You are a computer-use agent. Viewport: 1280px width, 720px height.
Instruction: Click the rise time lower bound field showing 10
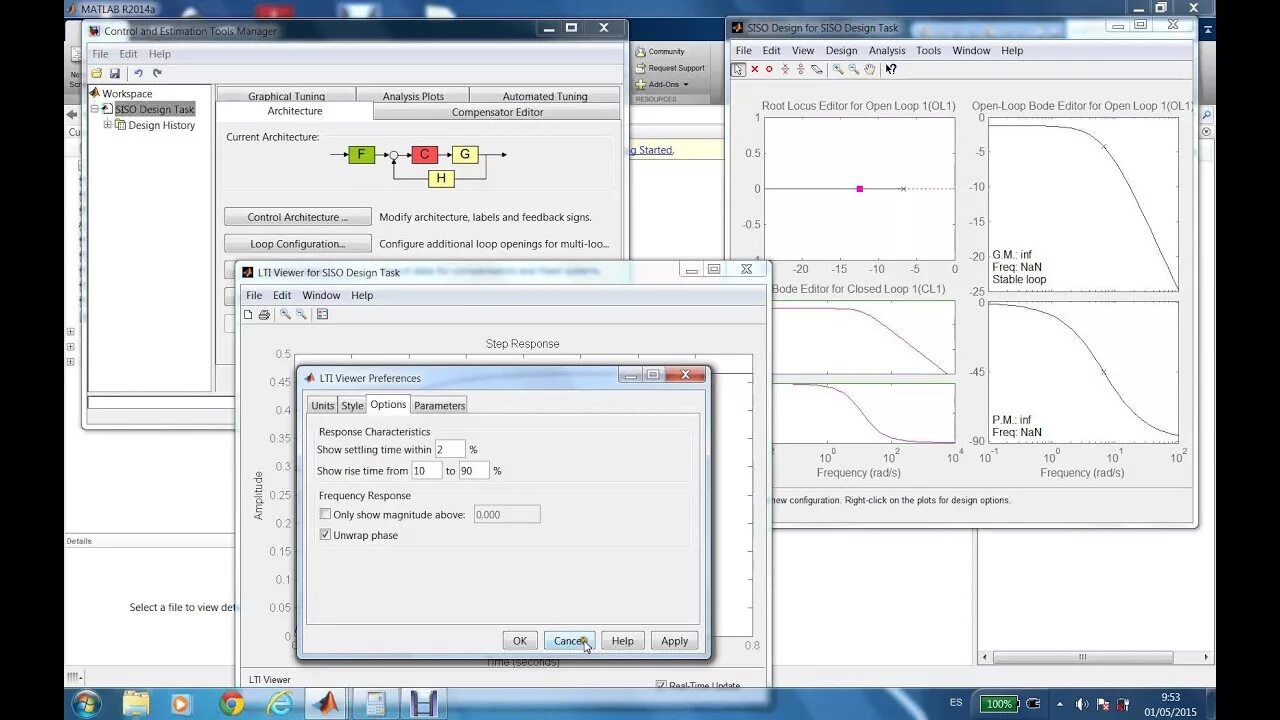[x=426, y=471]
